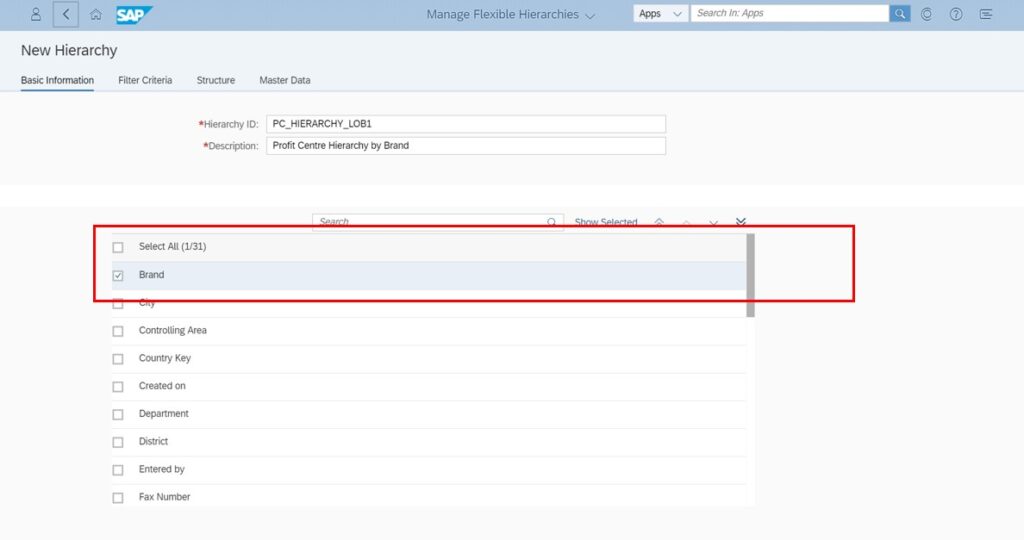Go to the Home icon
Image resolution: width=1024 pixels, height=540 pixels.
(96, 14)
